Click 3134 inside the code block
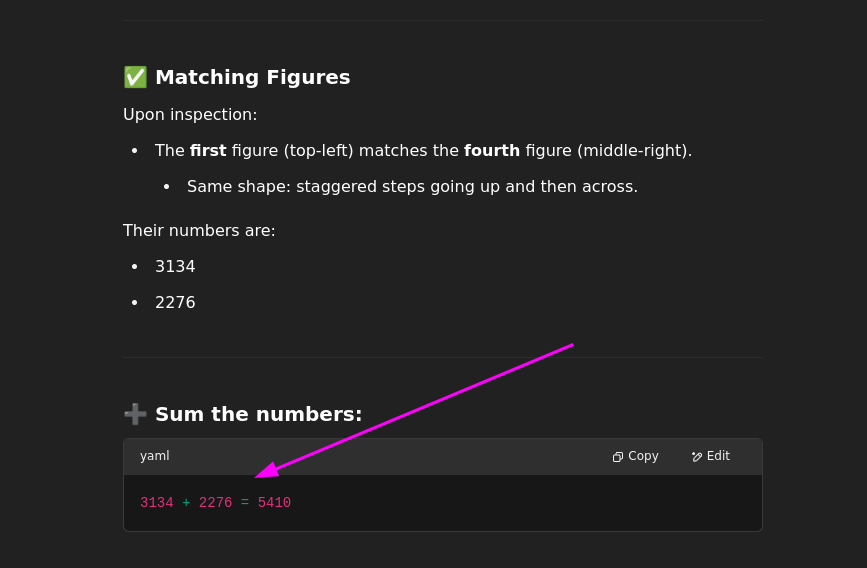This screenshot has height=568, width=867. coord(156,503)
